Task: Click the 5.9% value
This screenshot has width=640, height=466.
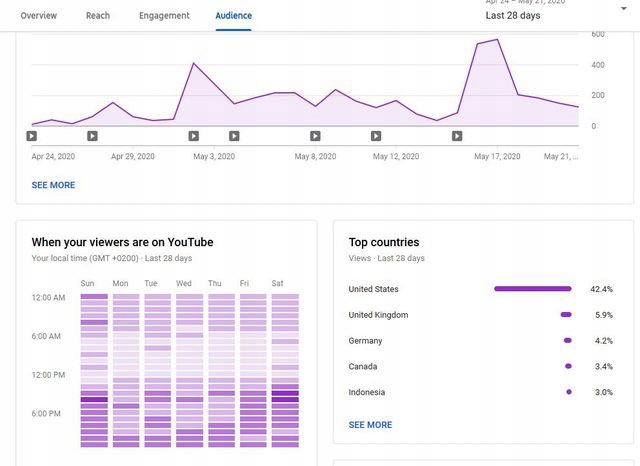Action: [604, 315]
